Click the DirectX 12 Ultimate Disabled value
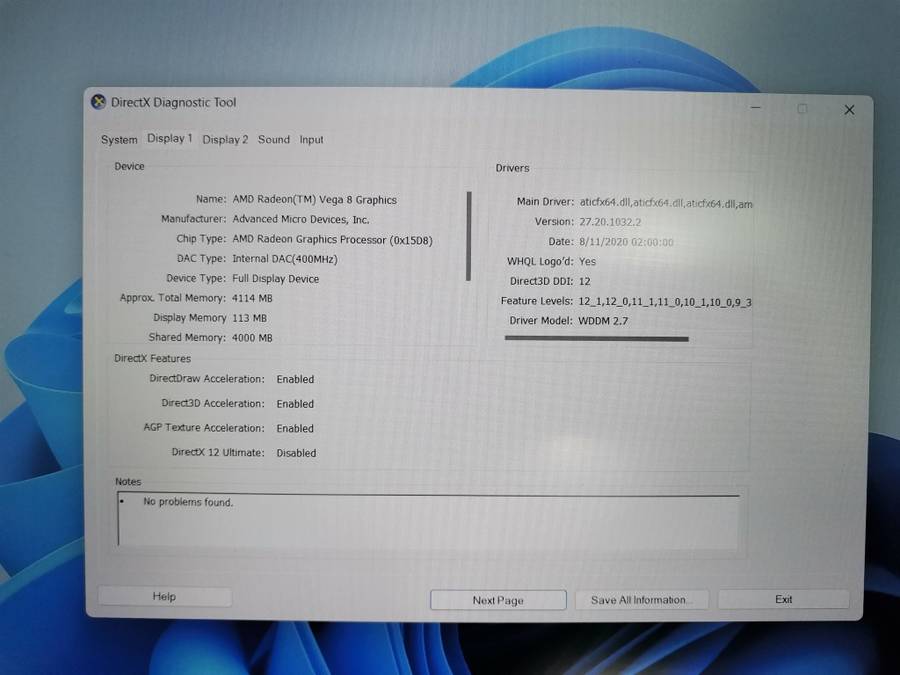 click(x=296, y=453)
